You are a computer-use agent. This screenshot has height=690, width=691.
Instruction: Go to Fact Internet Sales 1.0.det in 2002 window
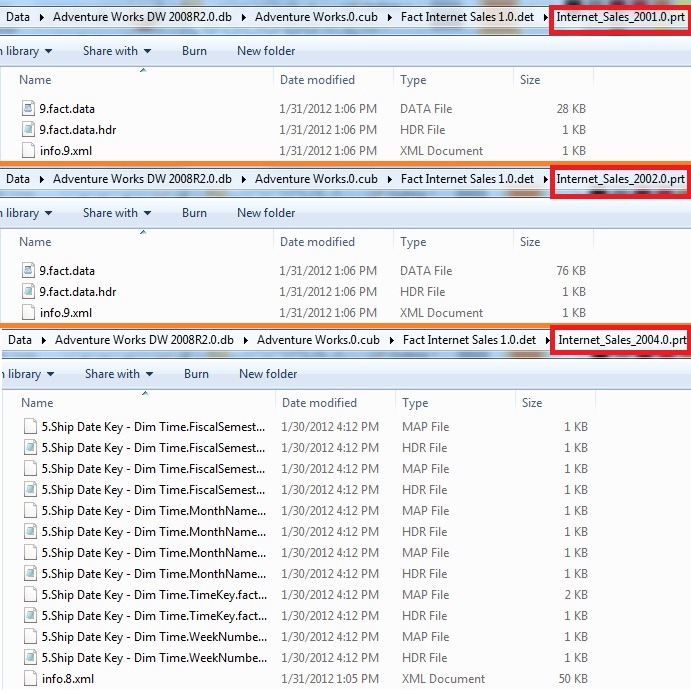tap(467, 179)
